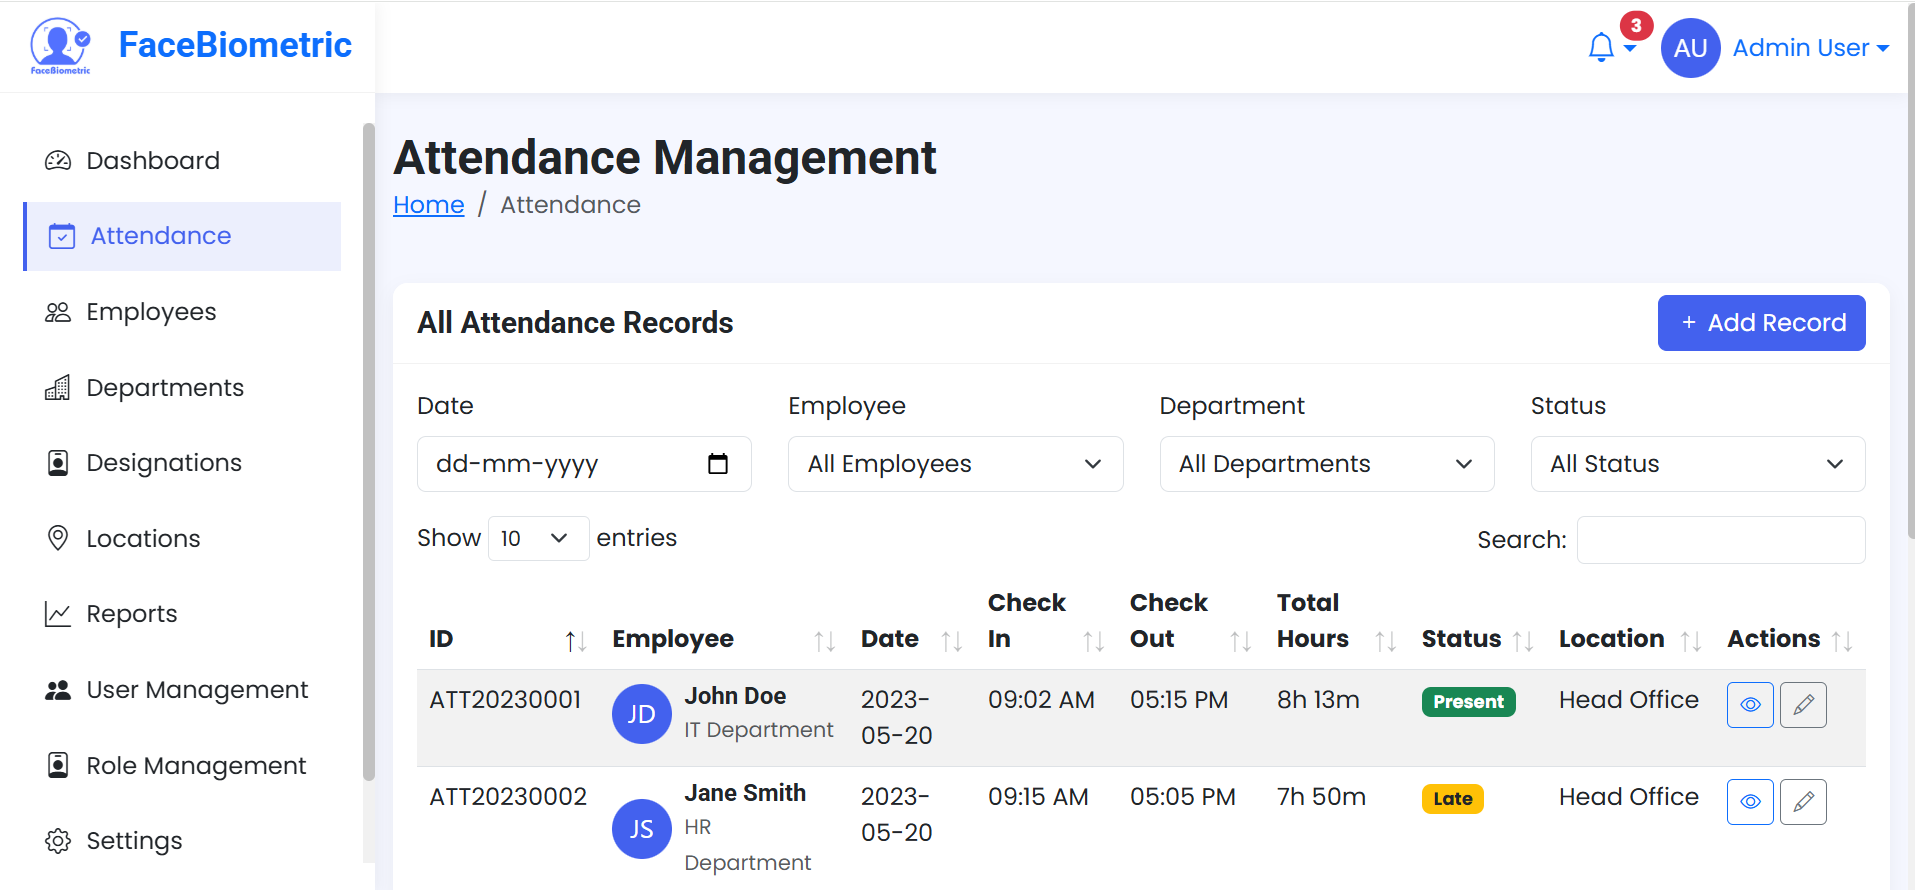Sort table by Total Hours arrows

[1386, 641]
